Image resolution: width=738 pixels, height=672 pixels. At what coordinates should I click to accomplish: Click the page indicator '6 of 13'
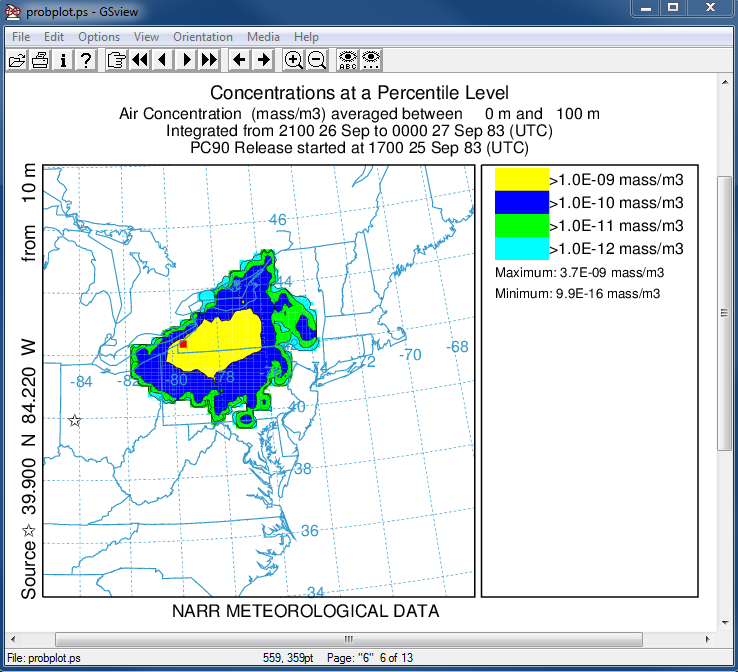(396, 658)
